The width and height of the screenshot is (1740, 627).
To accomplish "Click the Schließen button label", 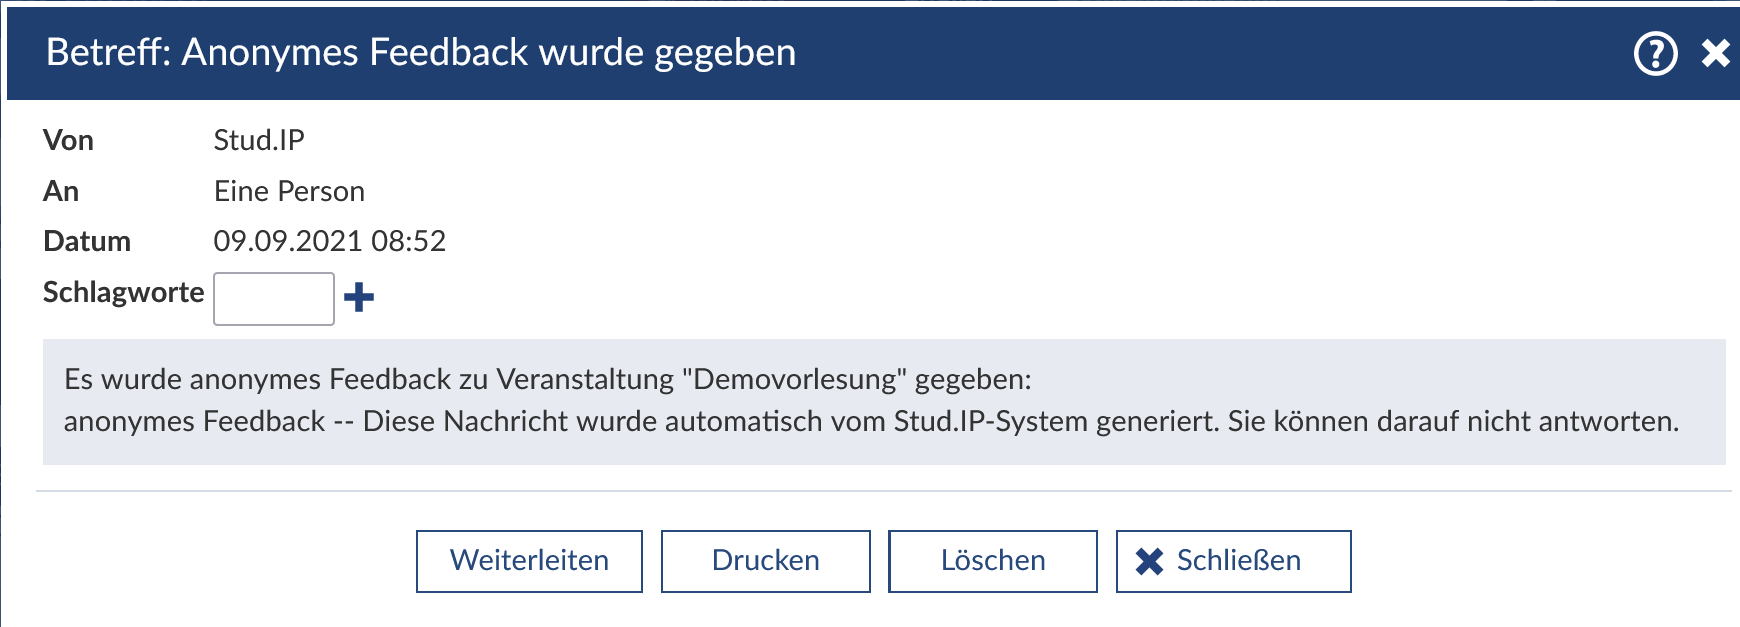I will (x=1238, y=561).
